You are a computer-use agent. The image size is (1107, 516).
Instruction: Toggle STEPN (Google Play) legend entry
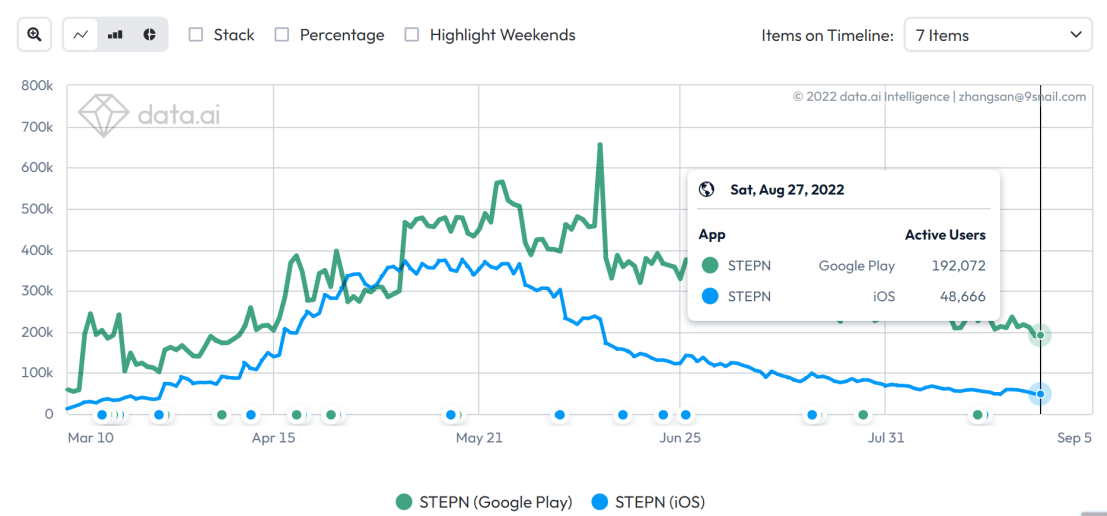(484, 502)
